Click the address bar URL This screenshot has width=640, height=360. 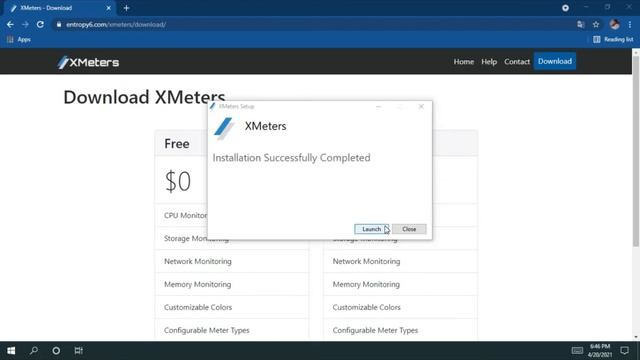tap(116, 24)
